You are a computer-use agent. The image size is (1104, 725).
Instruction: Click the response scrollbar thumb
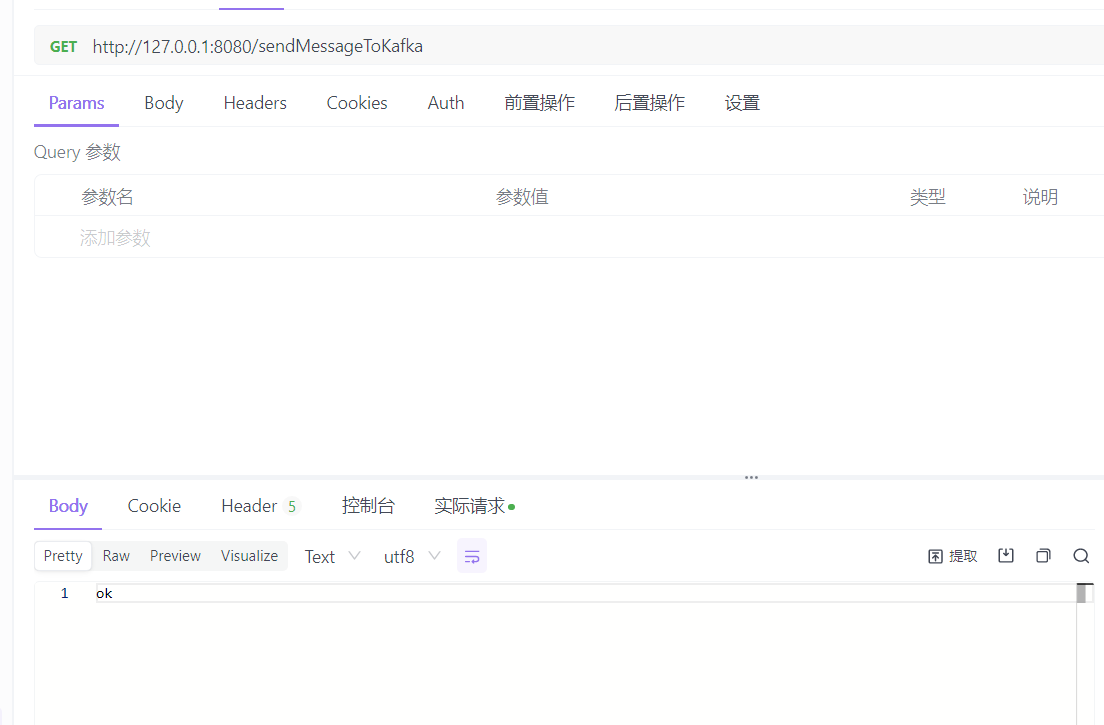point(1081,593)
